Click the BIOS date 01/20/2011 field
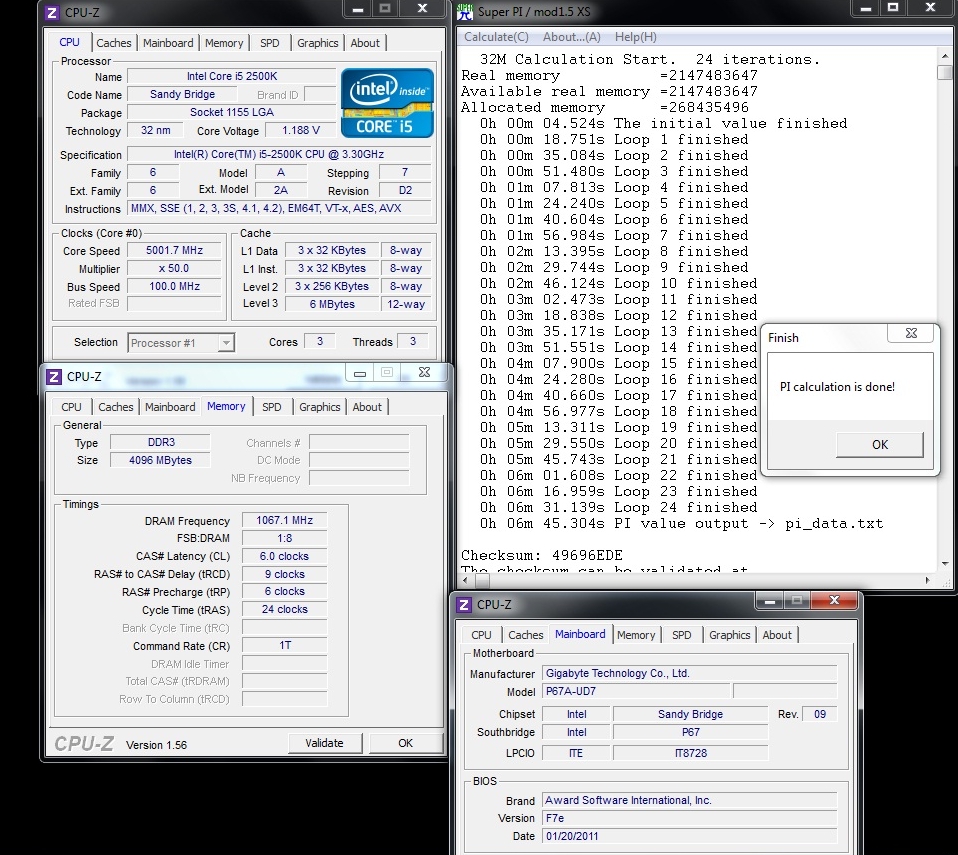 pos(690,836)
